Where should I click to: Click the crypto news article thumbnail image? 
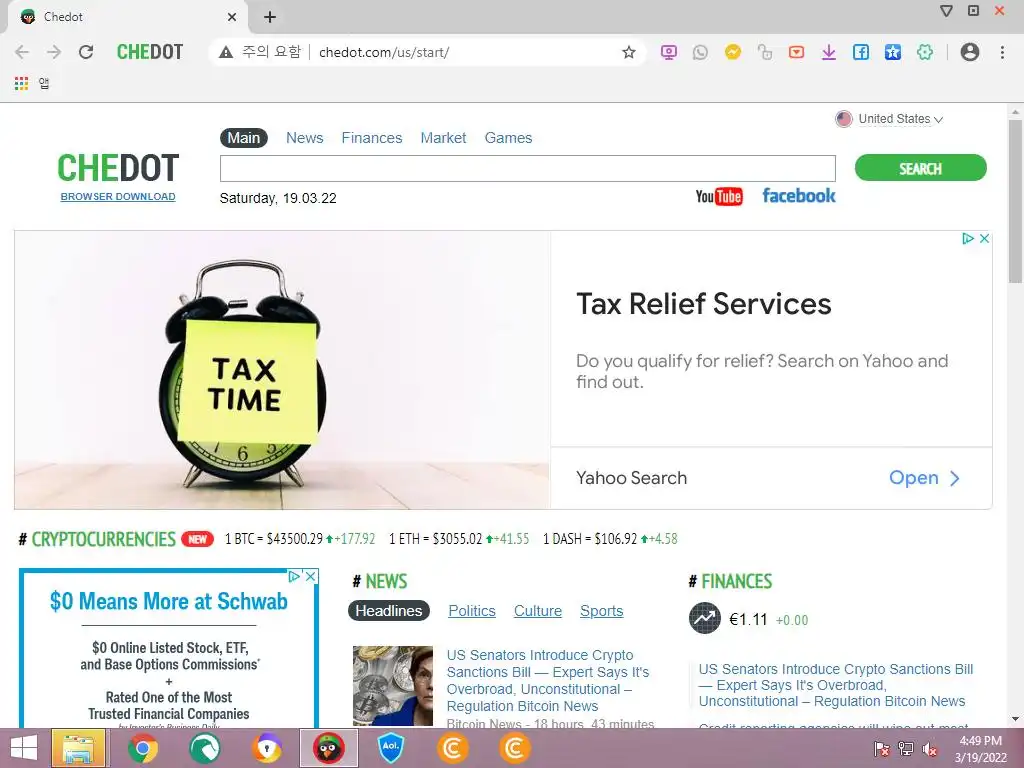[x=392, y=686]
